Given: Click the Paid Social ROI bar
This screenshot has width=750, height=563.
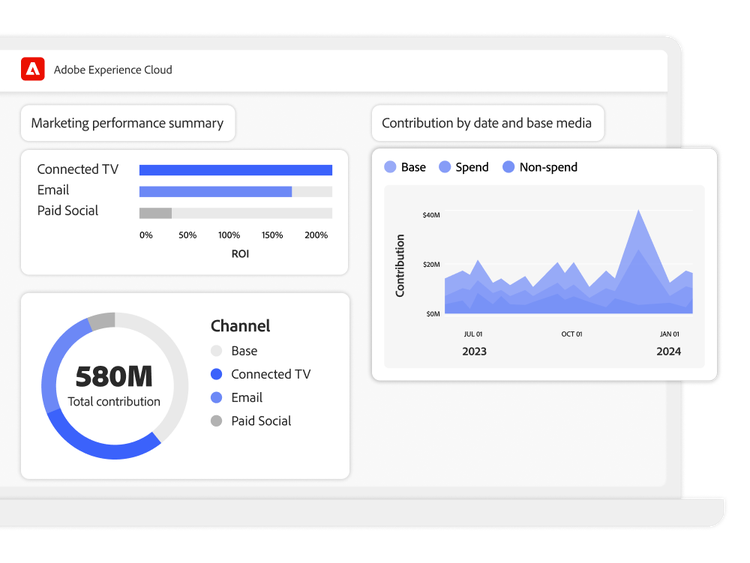Looking at the screenshot, I should [155, 213].
